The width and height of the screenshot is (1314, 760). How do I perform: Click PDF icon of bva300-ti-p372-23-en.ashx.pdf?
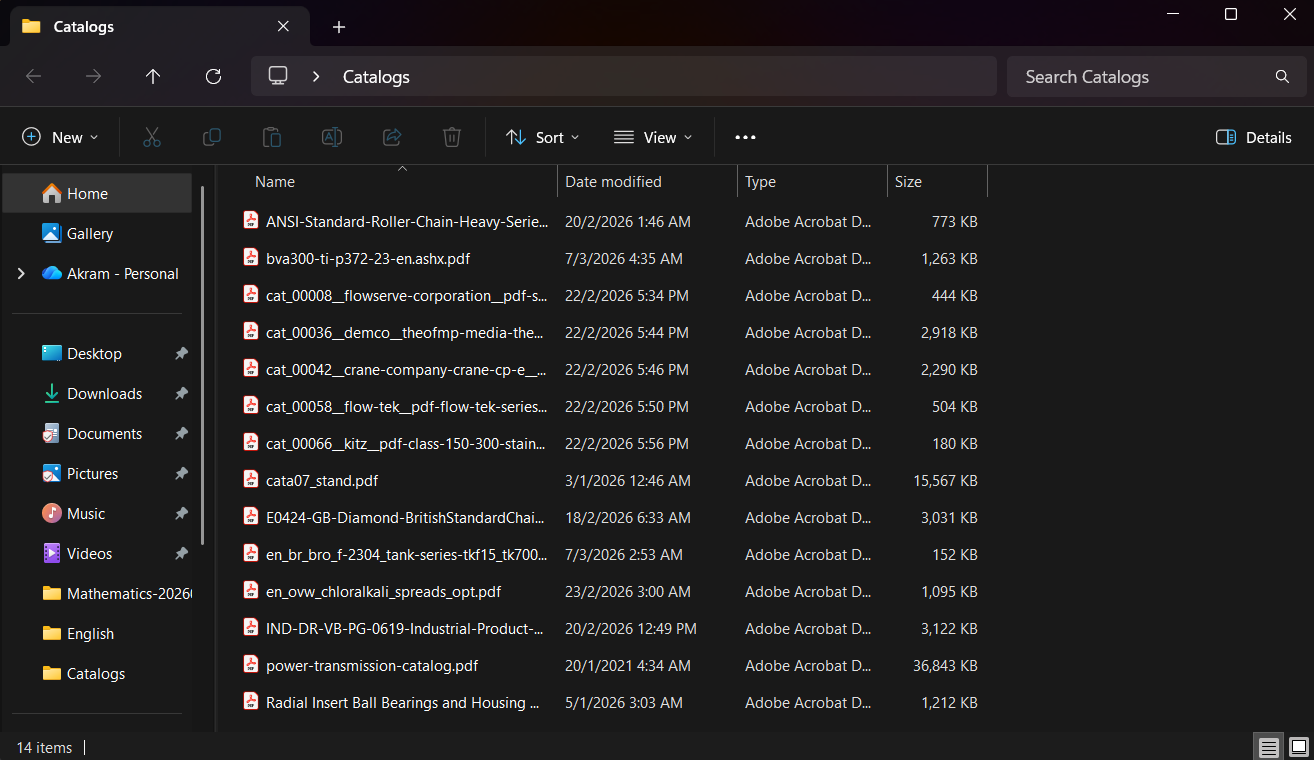coord(251,257)
